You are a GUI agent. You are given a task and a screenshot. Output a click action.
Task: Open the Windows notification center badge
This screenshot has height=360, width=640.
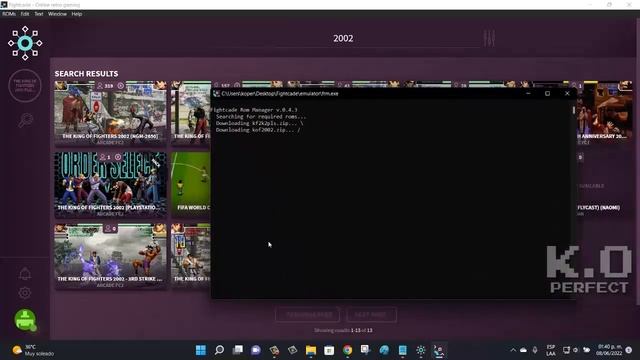[629, 350]
